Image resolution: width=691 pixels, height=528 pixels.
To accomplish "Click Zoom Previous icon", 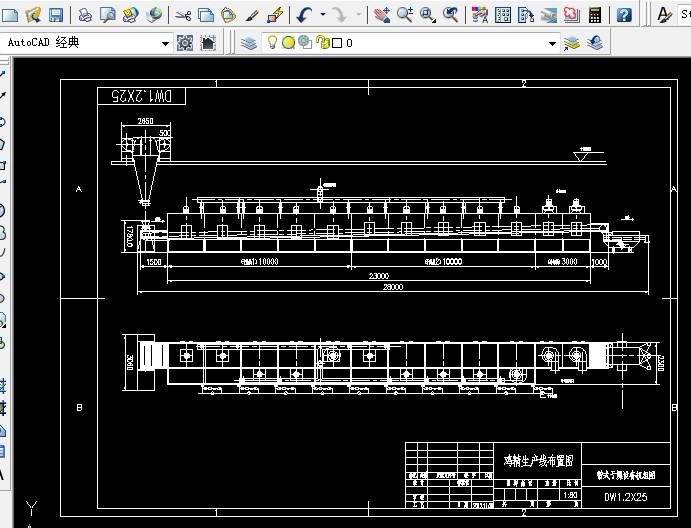I will 450,15.
